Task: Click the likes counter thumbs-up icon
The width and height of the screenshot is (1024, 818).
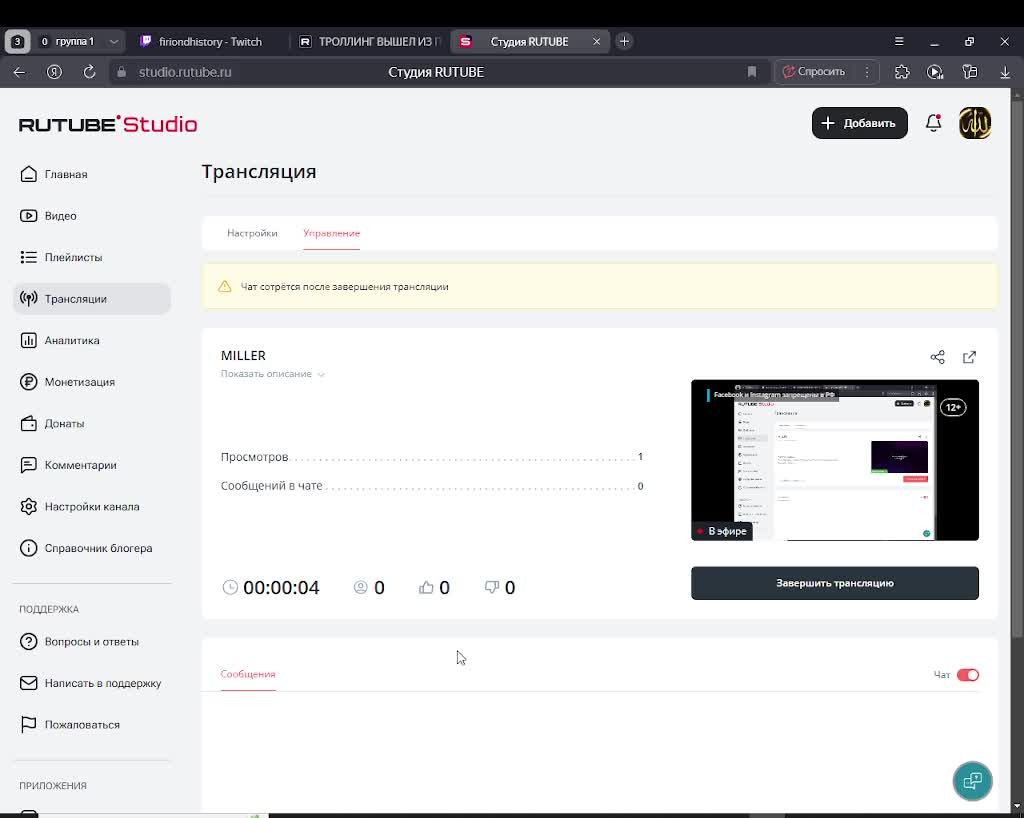Action: [x=426, y=588]
